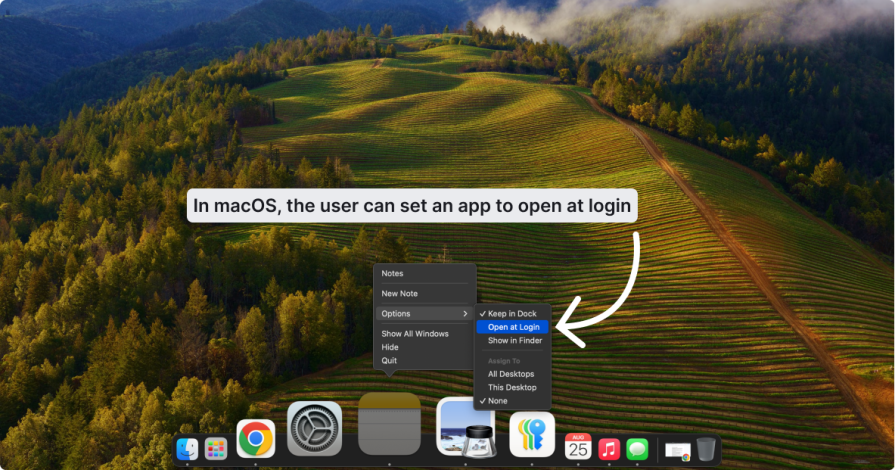
Task: Open Launchpad from the Dock
Action: pyautogui.click(x=215, y=449)
